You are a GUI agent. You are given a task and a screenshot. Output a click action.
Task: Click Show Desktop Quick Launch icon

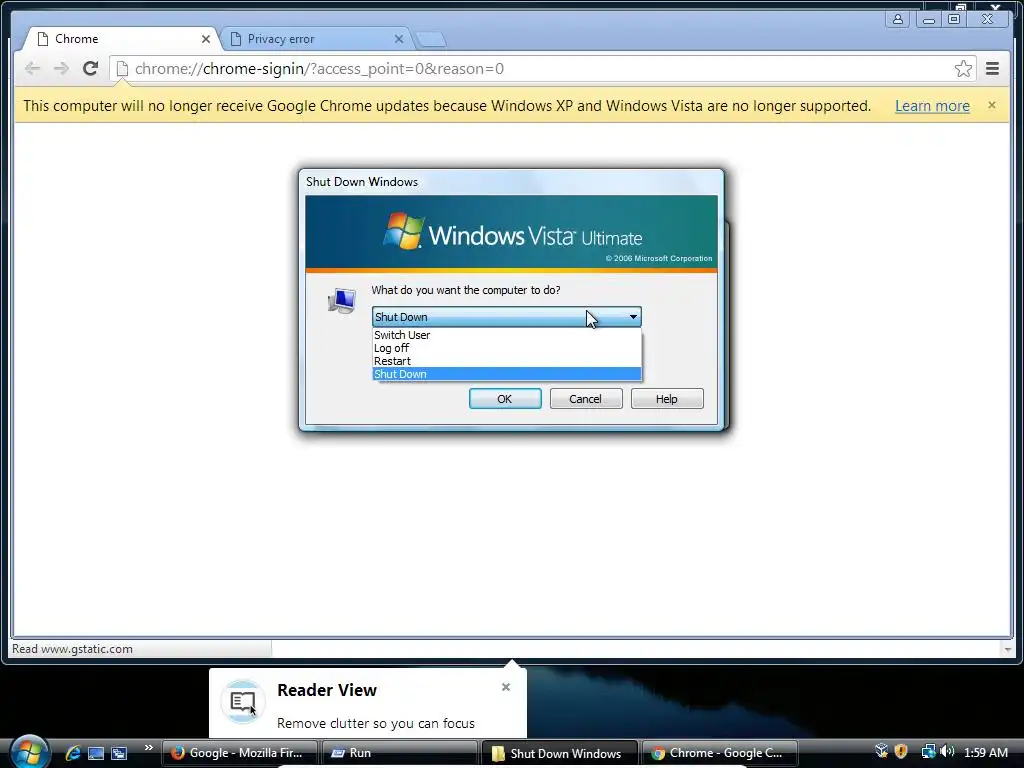tap(96, 753)
